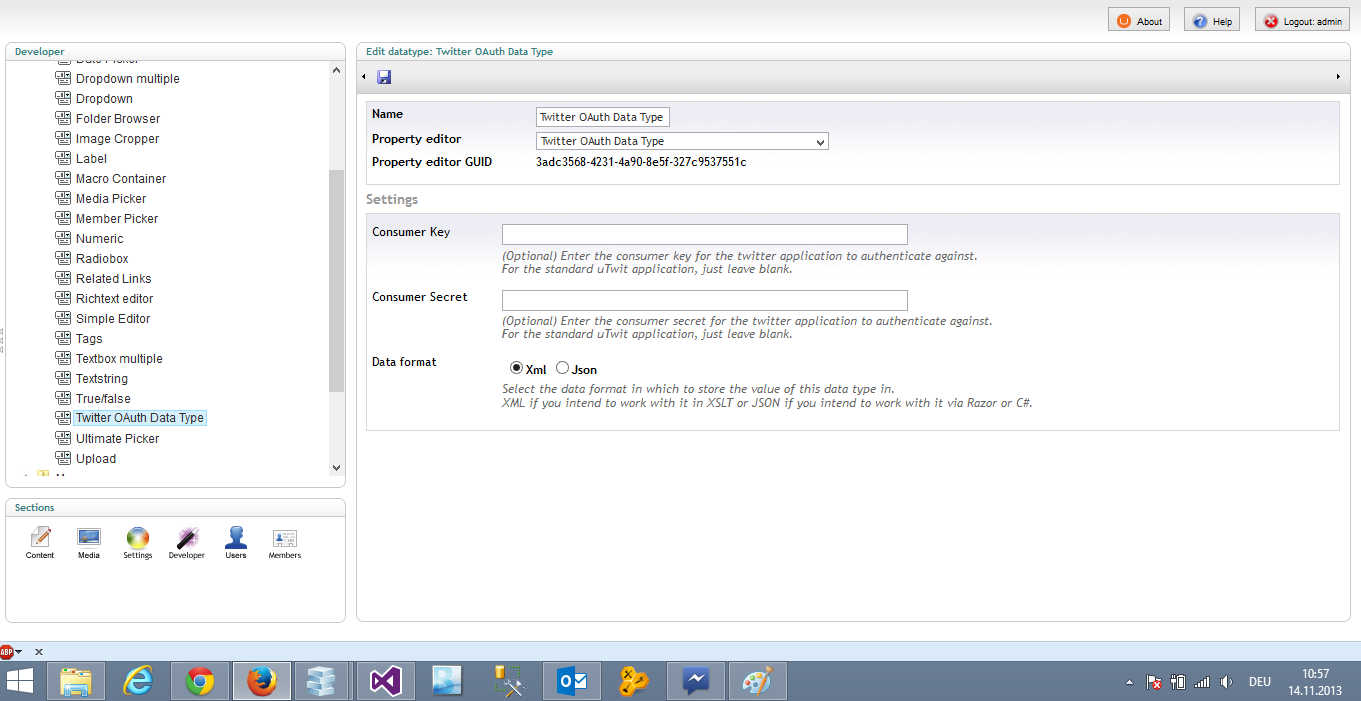Open Visual Studio from the taskbar
Screen dimensions: 1361x701
point(385,682)
